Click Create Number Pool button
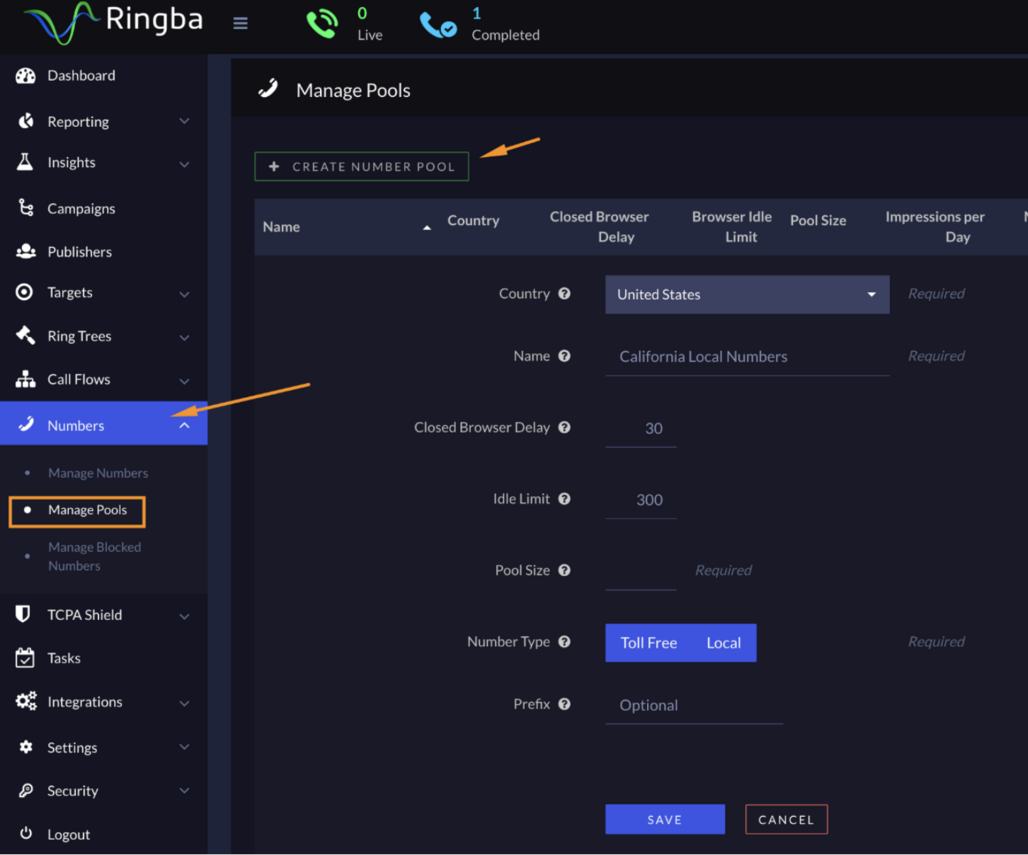 click(x=361, y=167)
